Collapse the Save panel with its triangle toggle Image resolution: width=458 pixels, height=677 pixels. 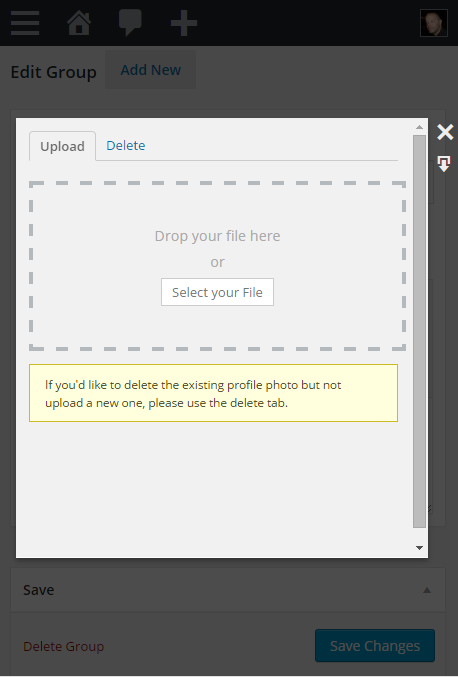[426, 590]
